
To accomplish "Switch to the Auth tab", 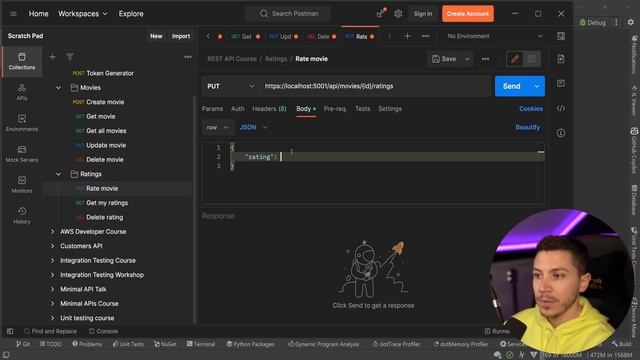I will tap(238, 109).
